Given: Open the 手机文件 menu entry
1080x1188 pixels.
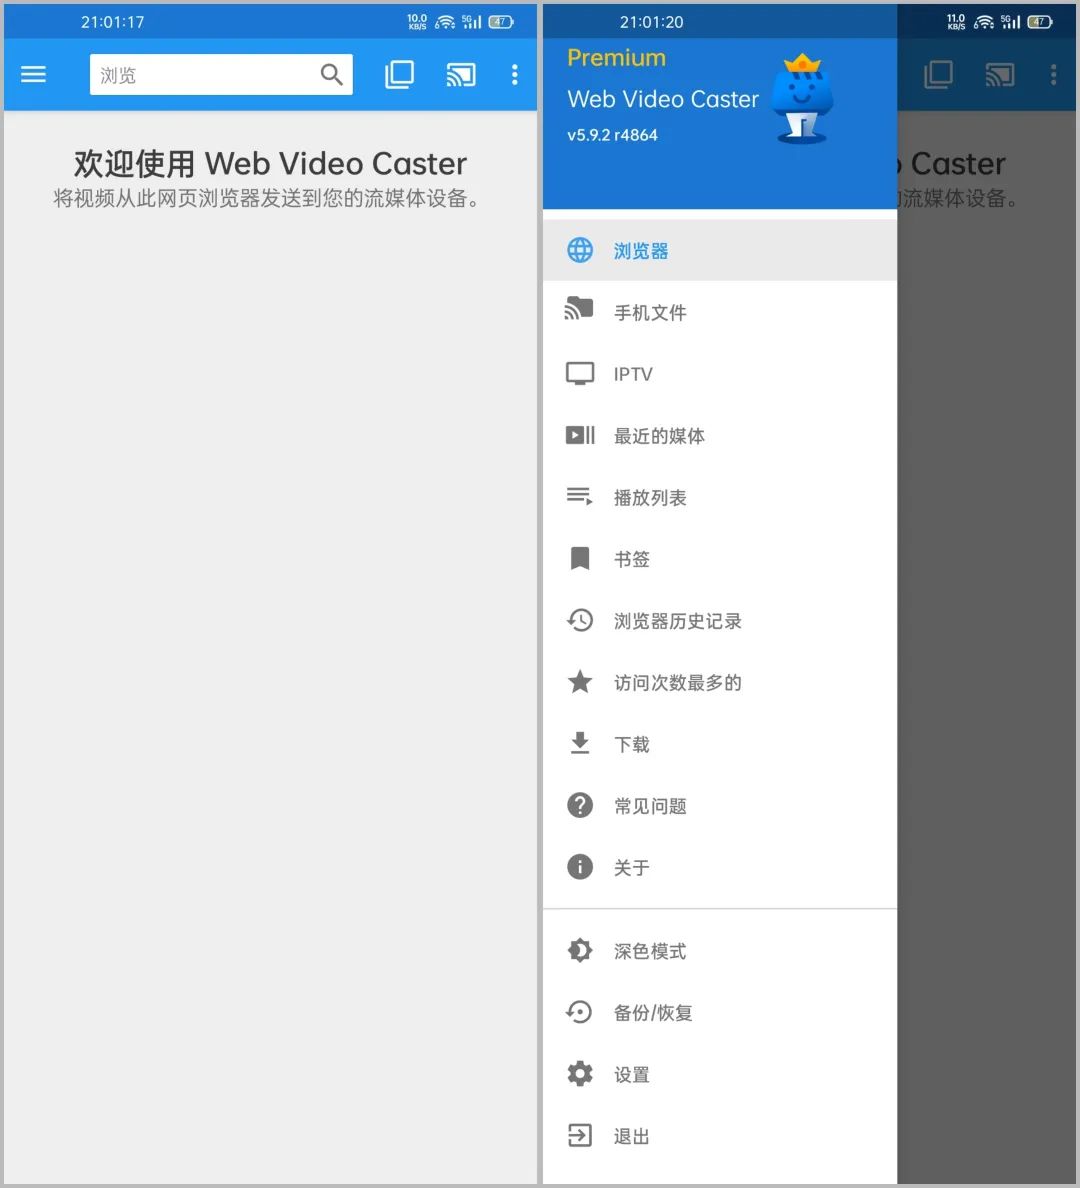Looking at the screenshot, I should coord(720,312).
